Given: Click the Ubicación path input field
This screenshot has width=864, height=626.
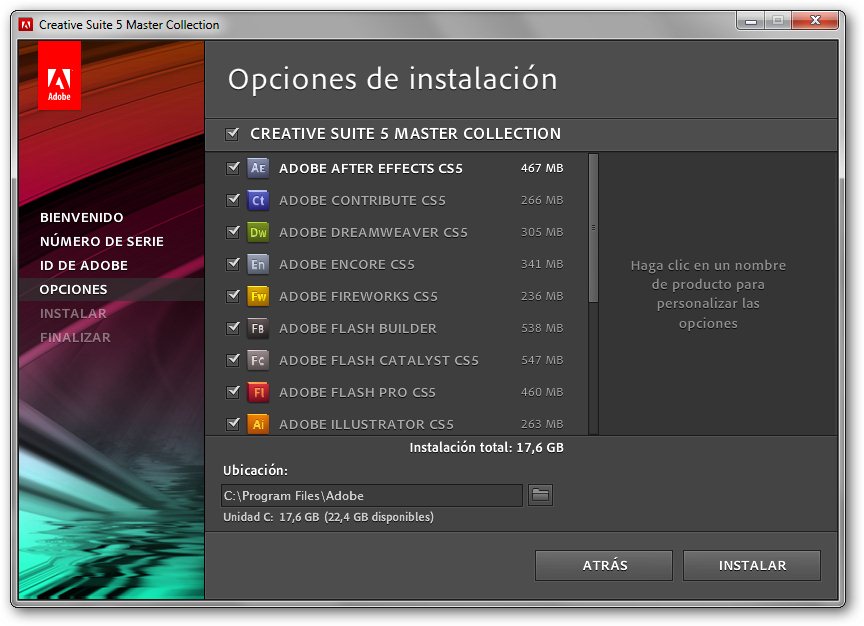Looking at the screenshot, I should (x=372, y=495).
